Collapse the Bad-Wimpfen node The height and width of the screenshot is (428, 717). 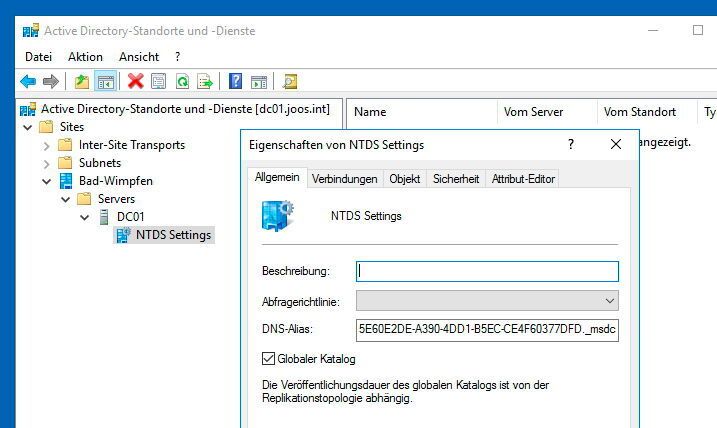coord(47,182)
